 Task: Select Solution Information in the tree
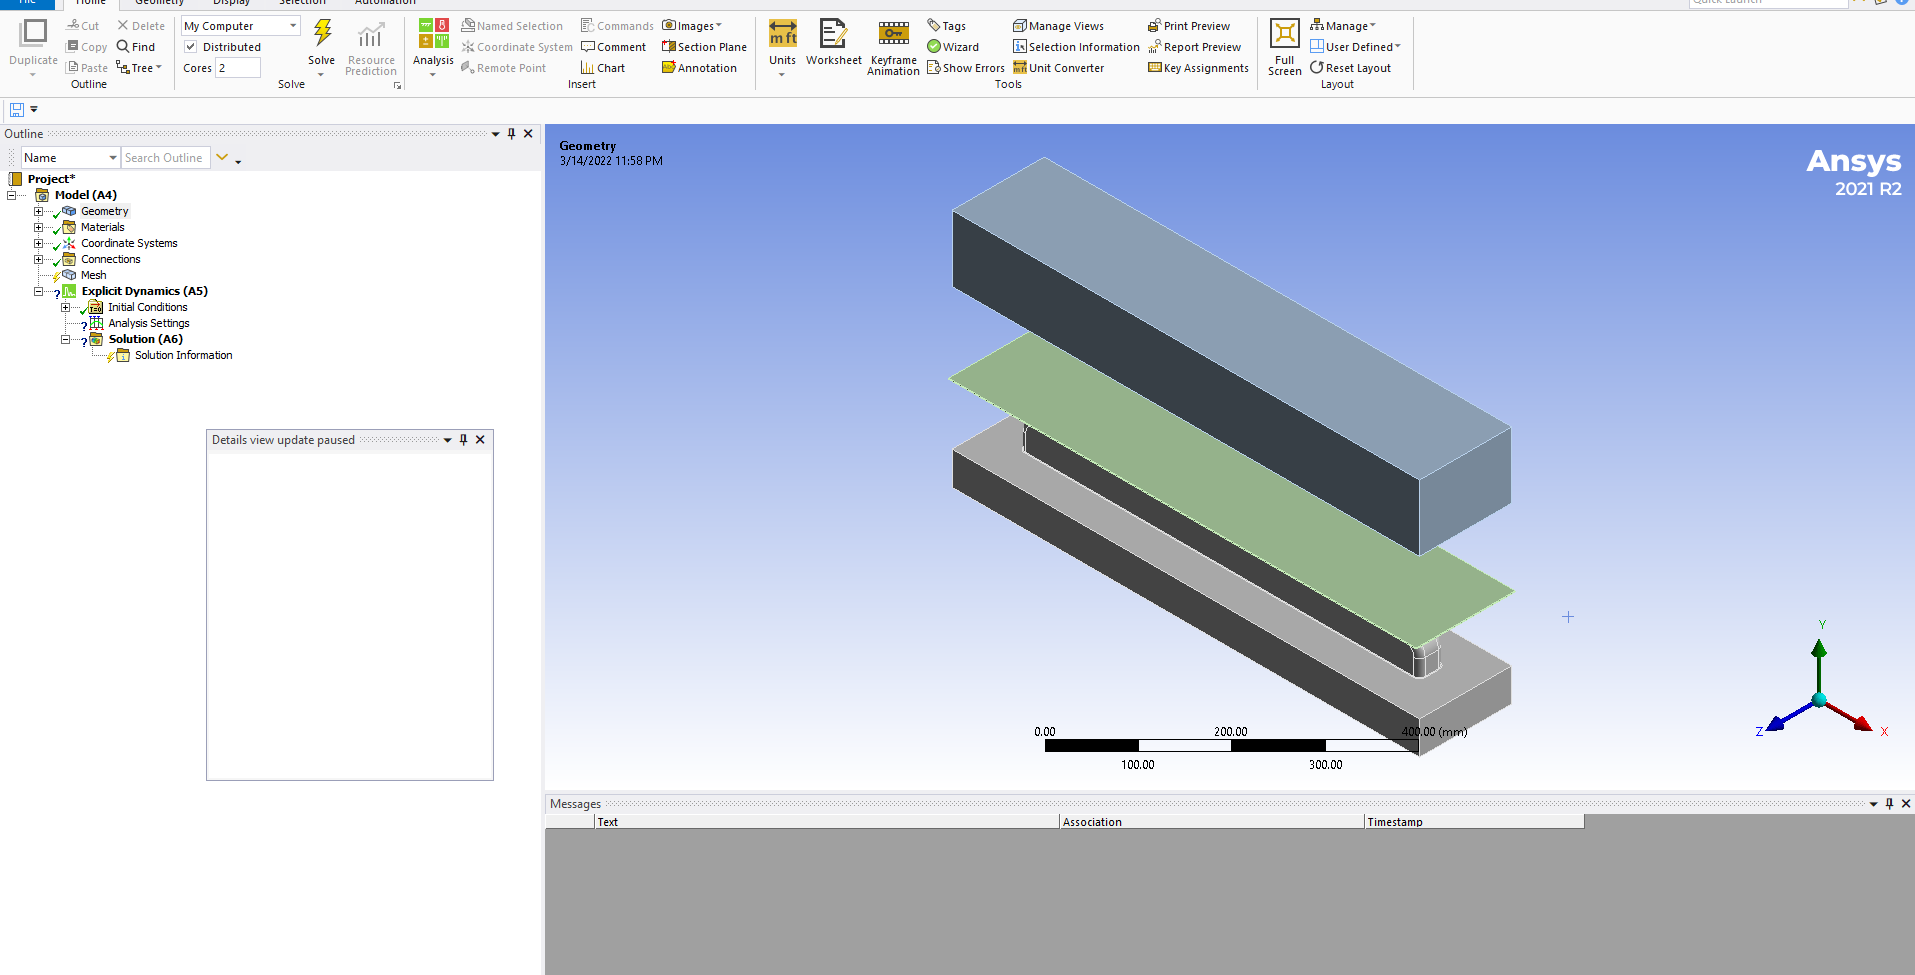pos(183,355)
